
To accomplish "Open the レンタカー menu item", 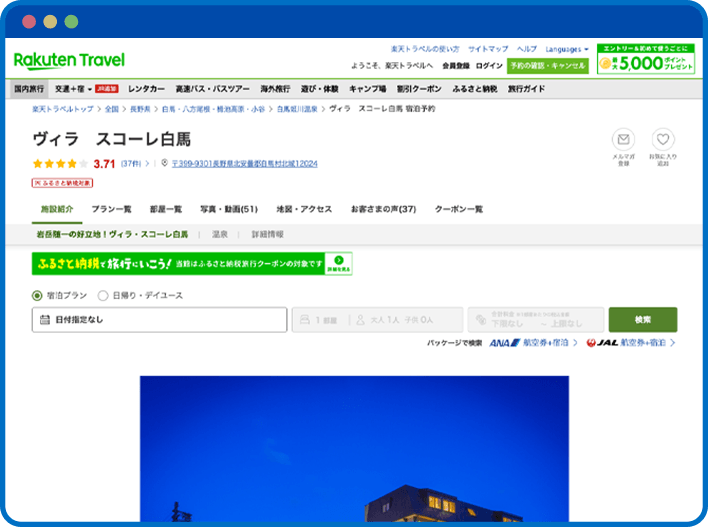I will tap(146, 89).
